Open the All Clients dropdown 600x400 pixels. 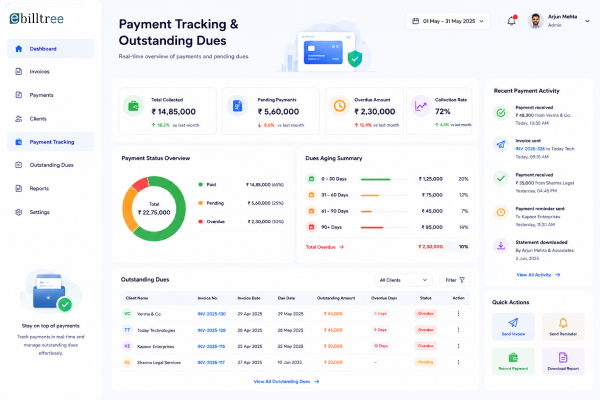403,280
